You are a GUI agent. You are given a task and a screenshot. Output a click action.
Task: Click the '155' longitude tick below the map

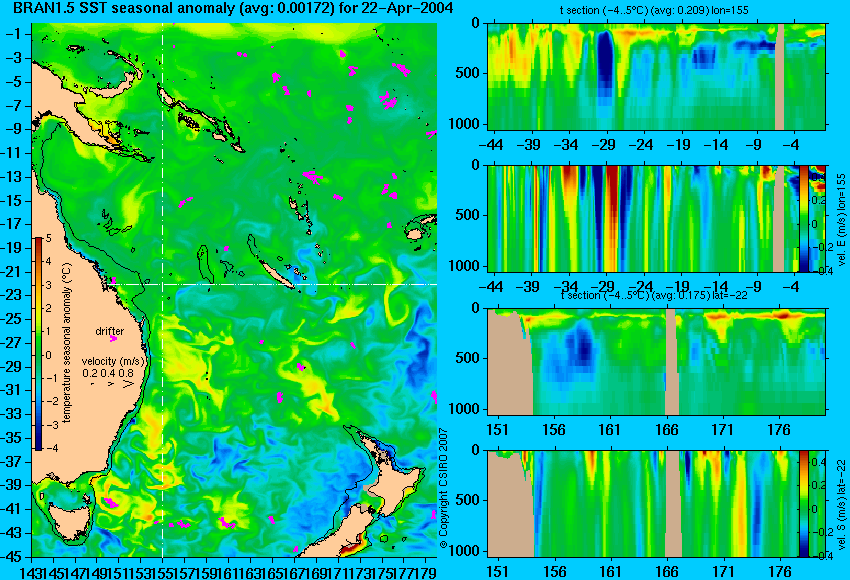pos(163,572)
